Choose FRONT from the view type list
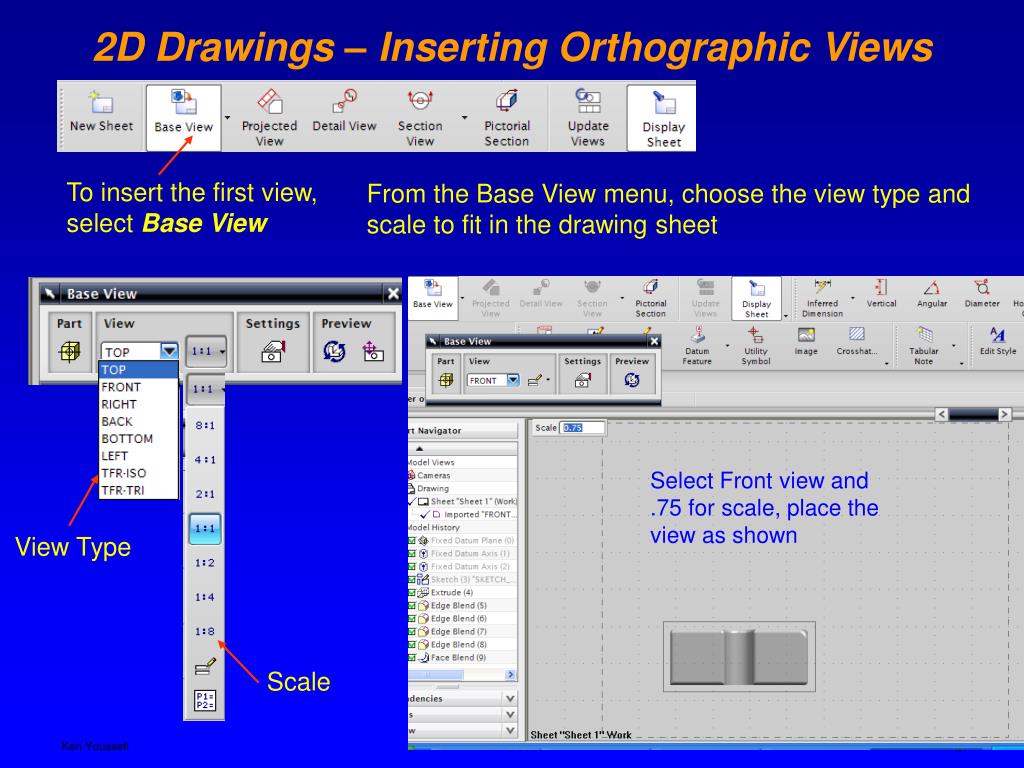1024x768 pixels. click(x=138, y=387)
